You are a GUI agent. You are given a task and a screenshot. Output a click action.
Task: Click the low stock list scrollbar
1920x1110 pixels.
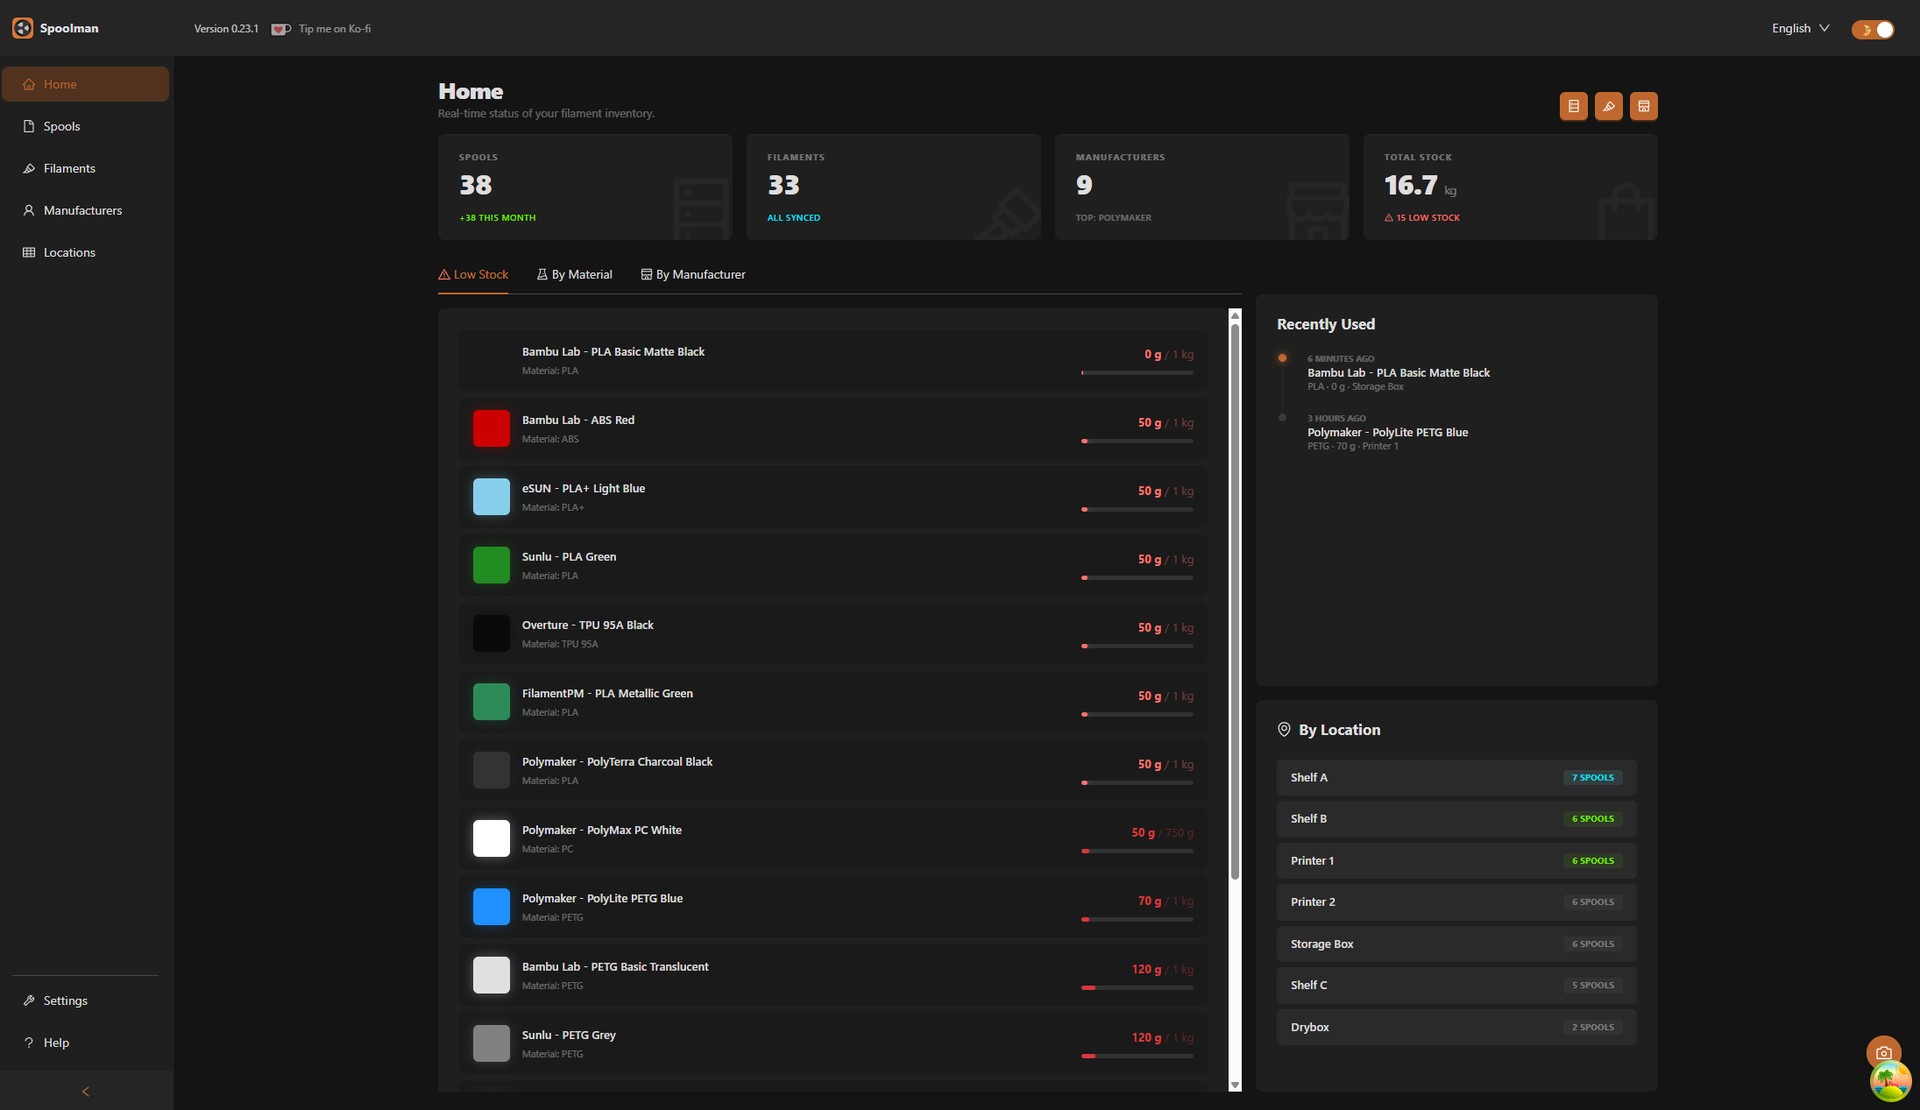(x=1235, y=601)
